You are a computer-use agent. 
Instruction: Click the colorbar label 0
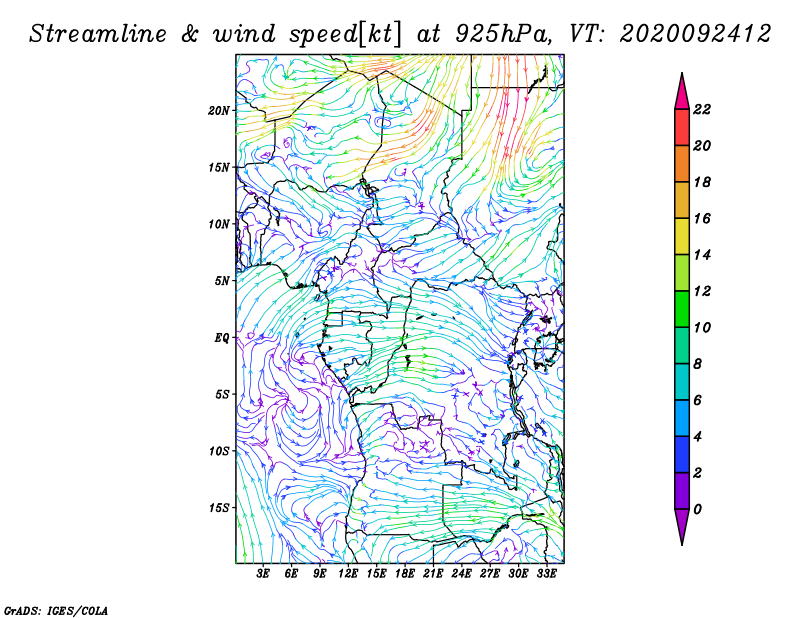[x=697, y=509]
